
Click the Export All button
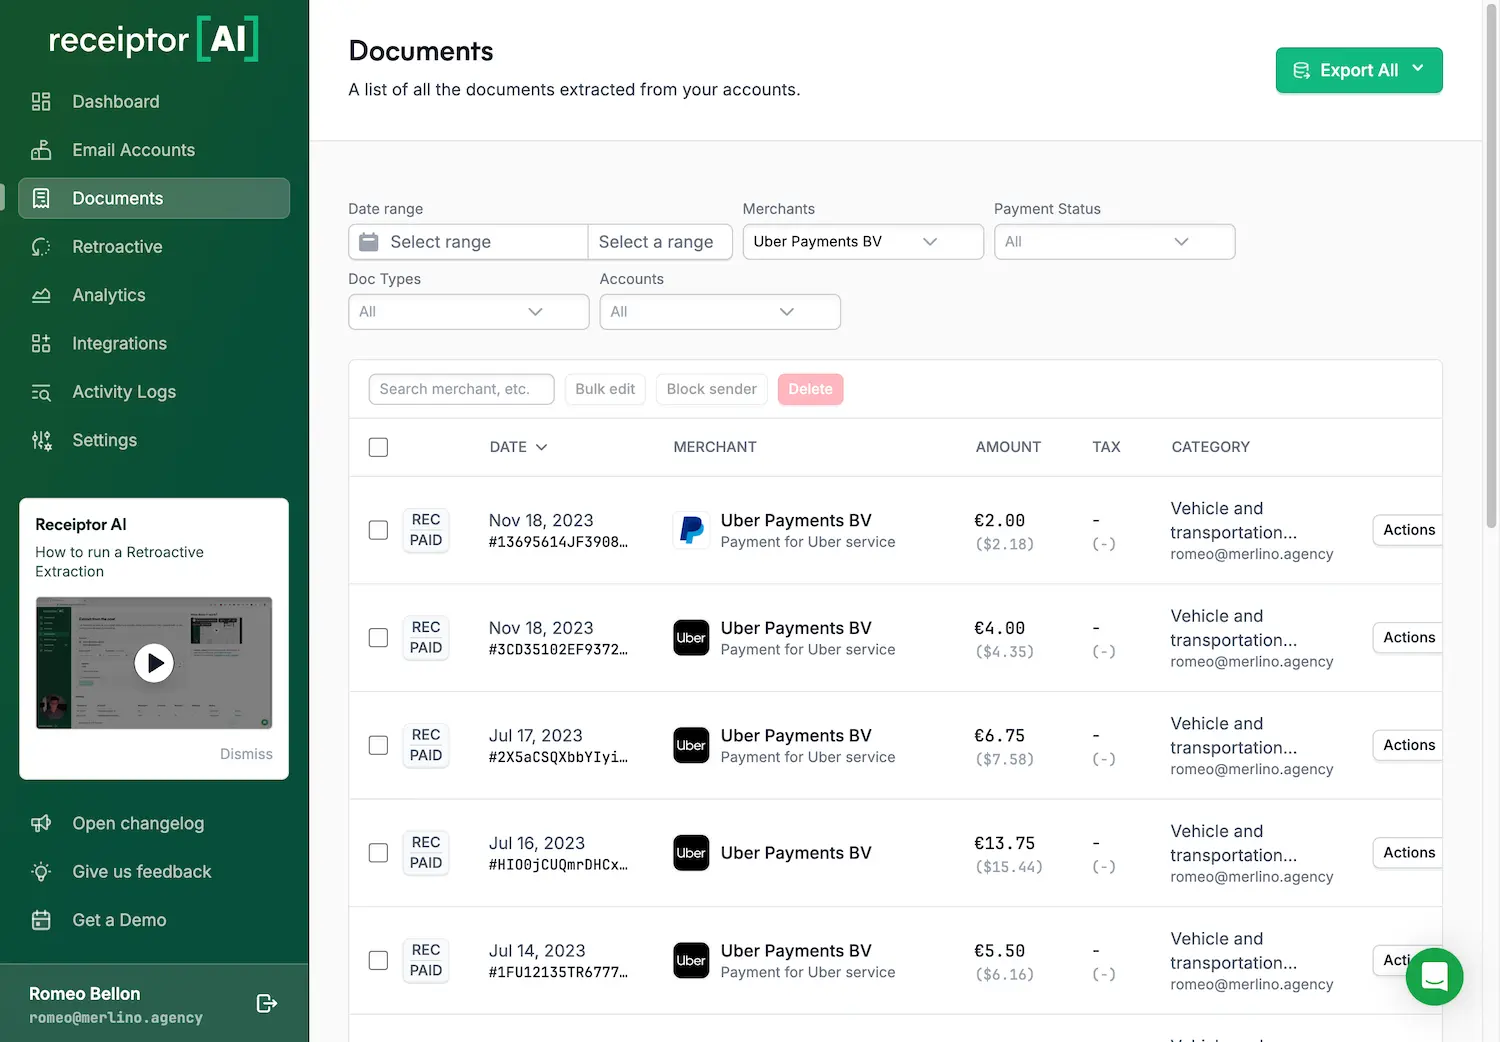1358,70
